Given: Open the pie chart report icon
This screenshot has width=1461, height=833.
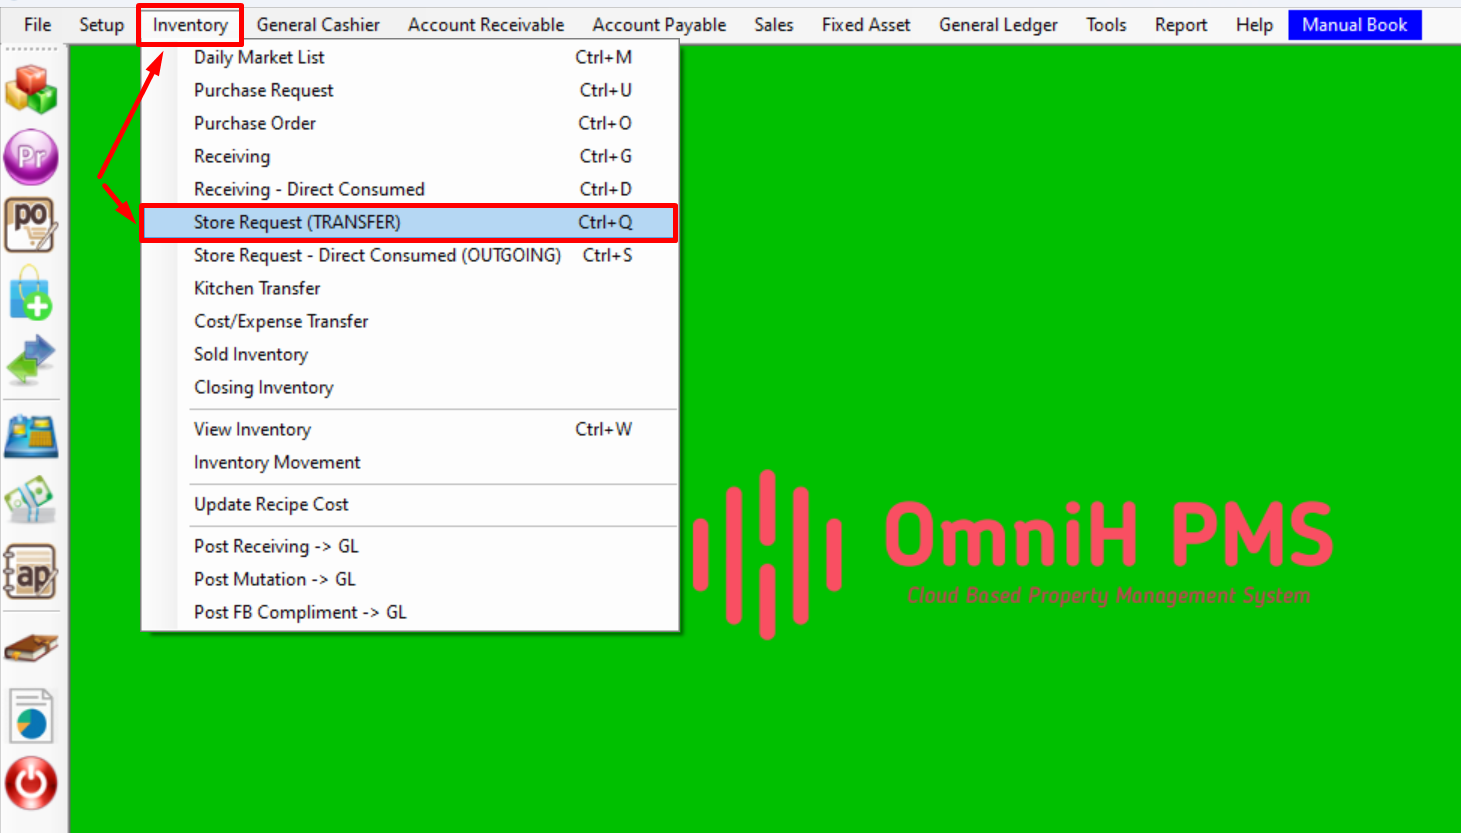Looking at the screenshot, I should [x=31, y=716].
